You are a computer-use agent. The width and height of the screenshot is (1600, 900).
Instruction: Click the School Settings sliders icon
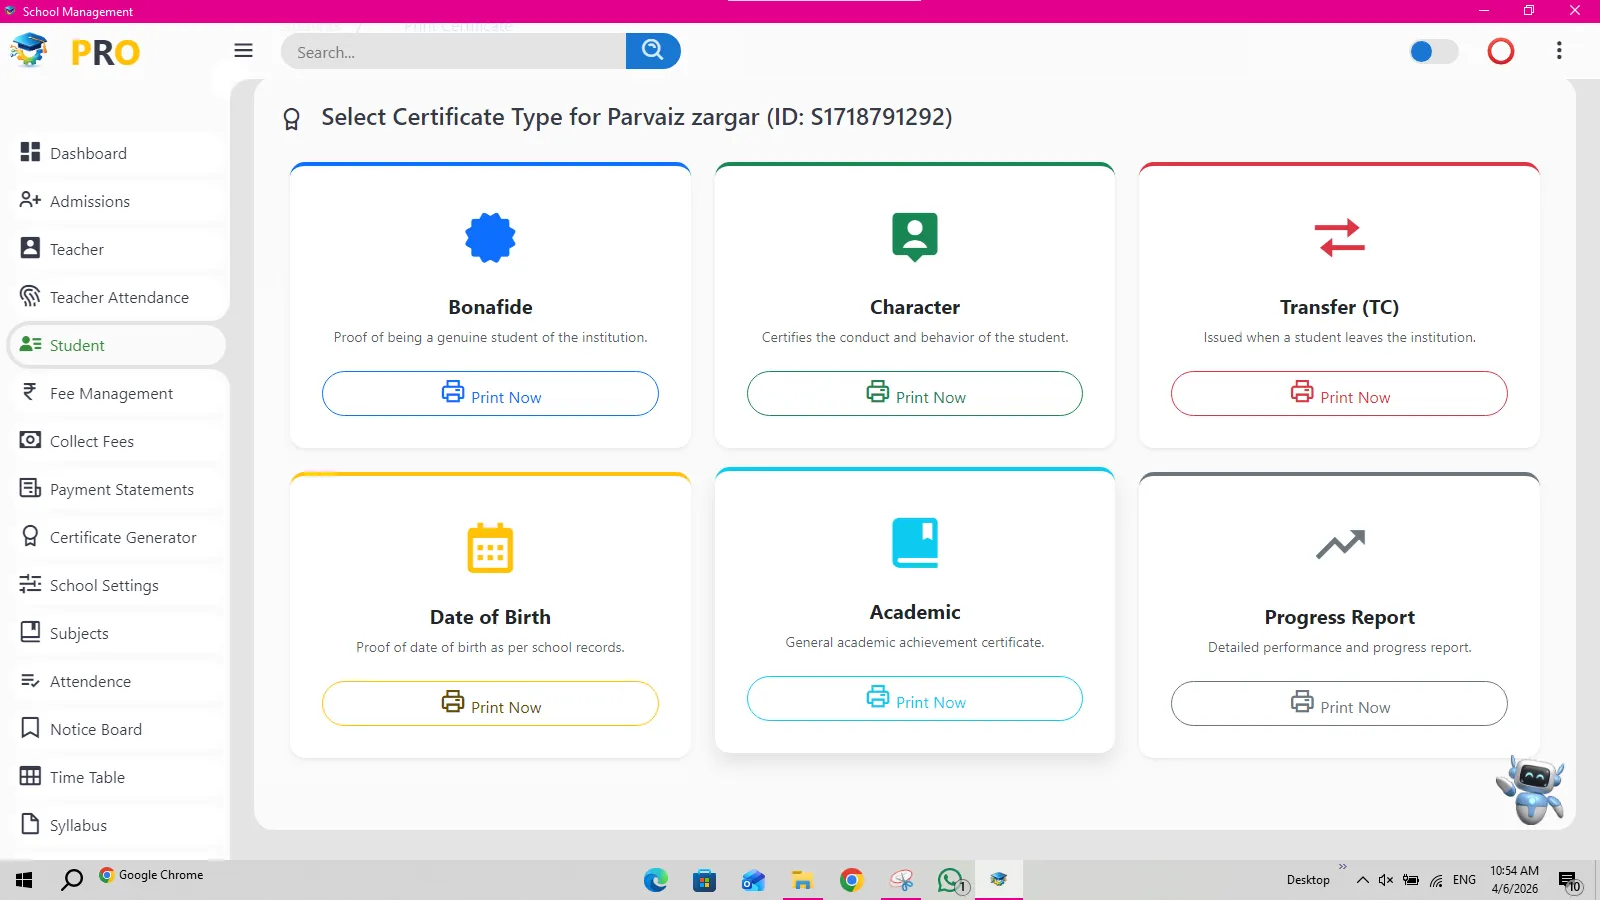(31, 584)
